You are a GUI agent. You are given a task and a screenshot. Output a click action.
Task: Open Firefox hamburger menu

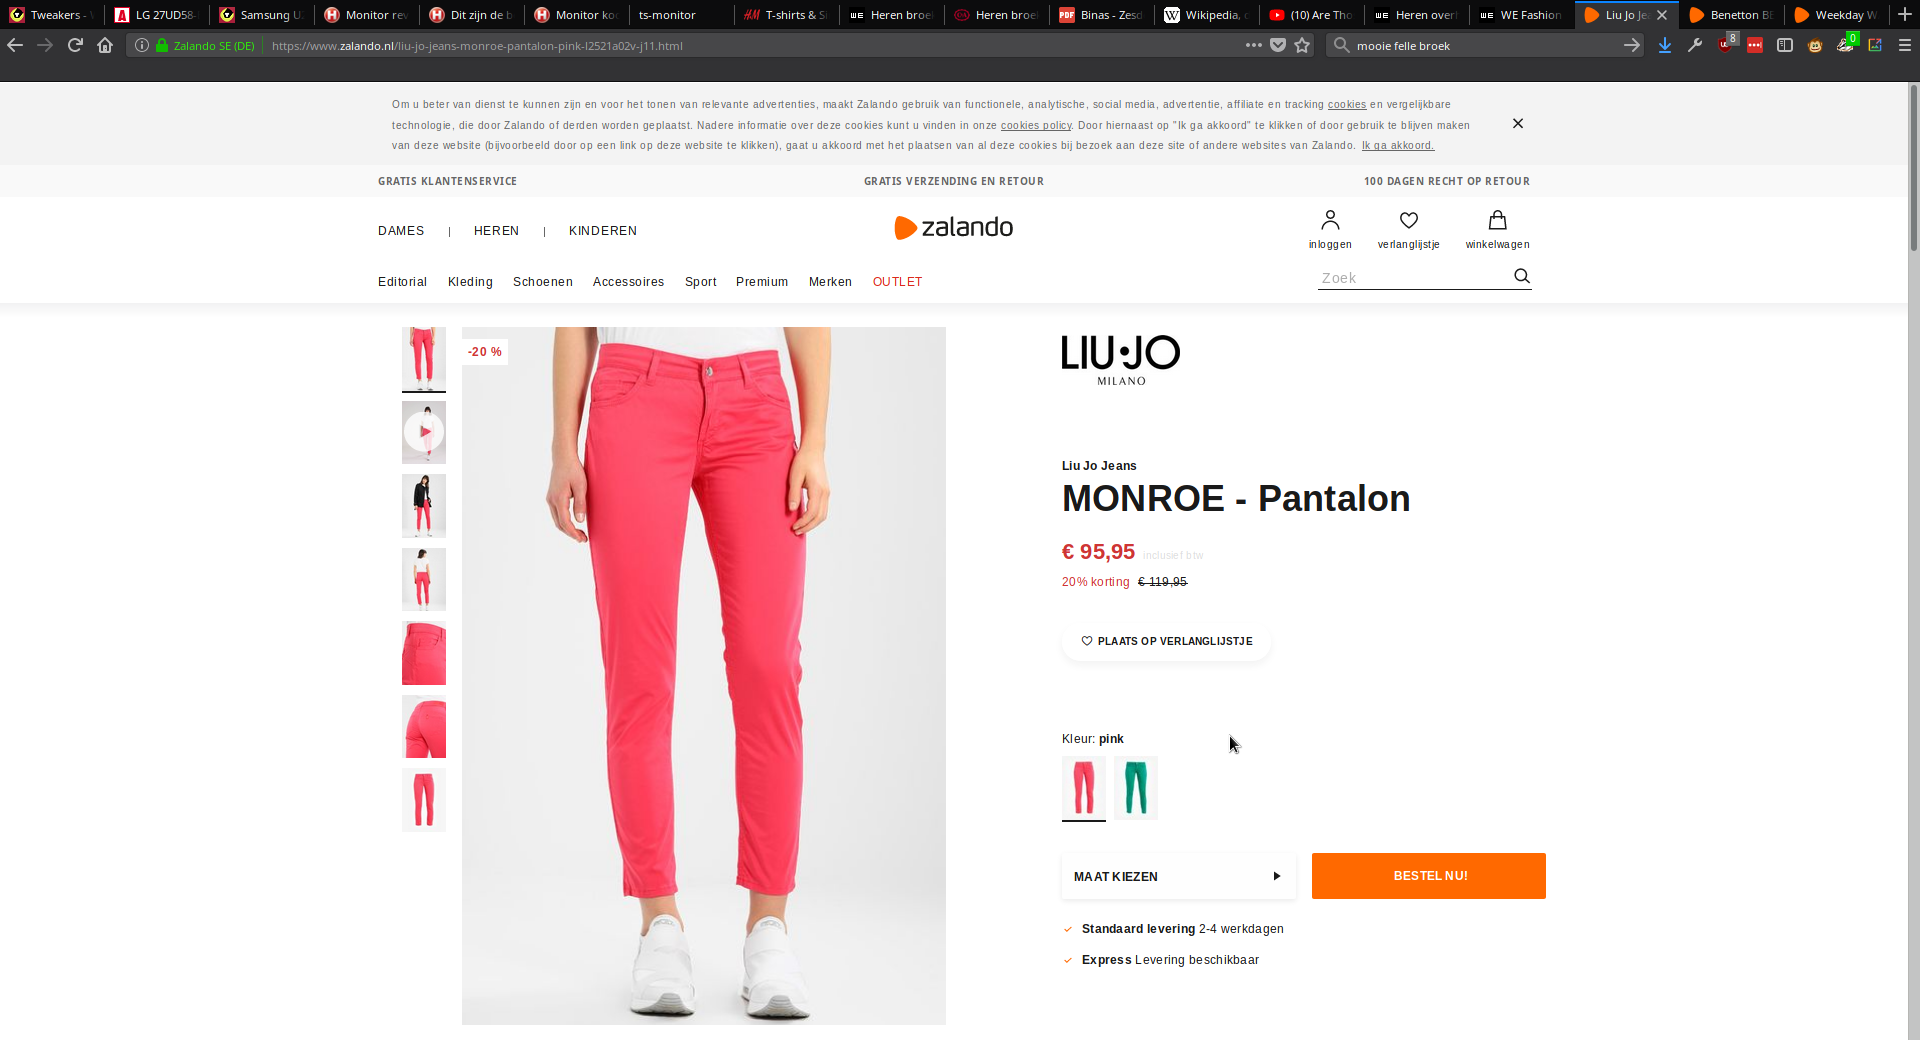[x=1904, y=45]
